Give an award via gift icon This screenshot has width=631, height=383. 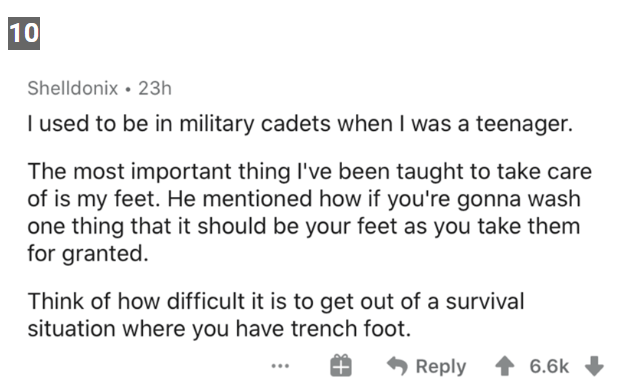[x=341, y=365]
